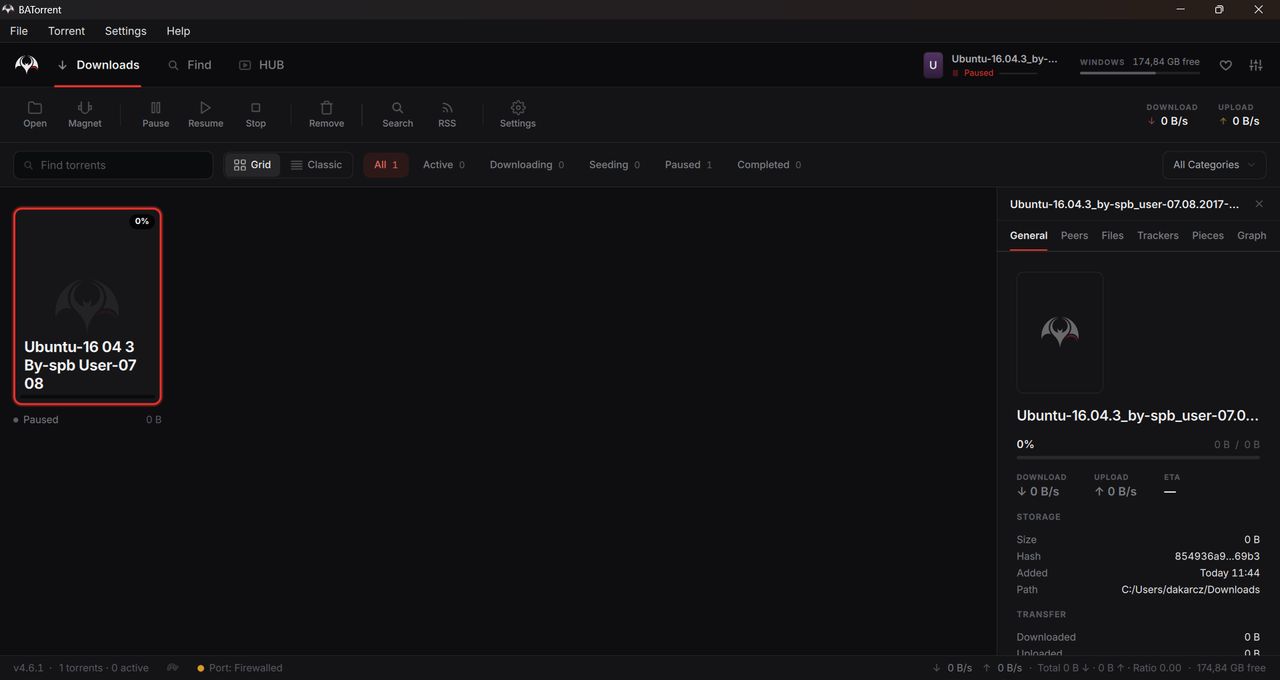Open toolbar Settings gear
Image resolution: width=1280 pixels, height=680 pixels.
(x=518, y=114)
